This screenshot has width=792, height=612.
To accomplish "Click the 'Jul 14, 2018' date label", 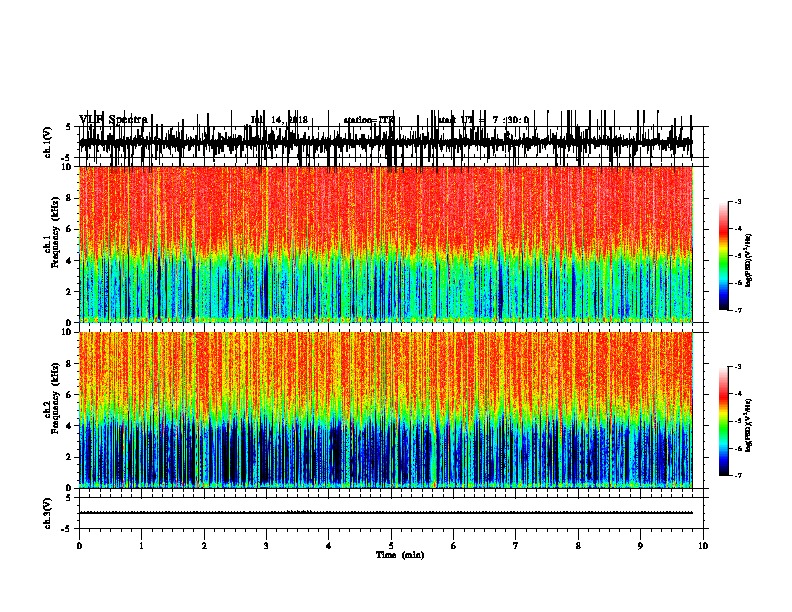I will 279,120.
